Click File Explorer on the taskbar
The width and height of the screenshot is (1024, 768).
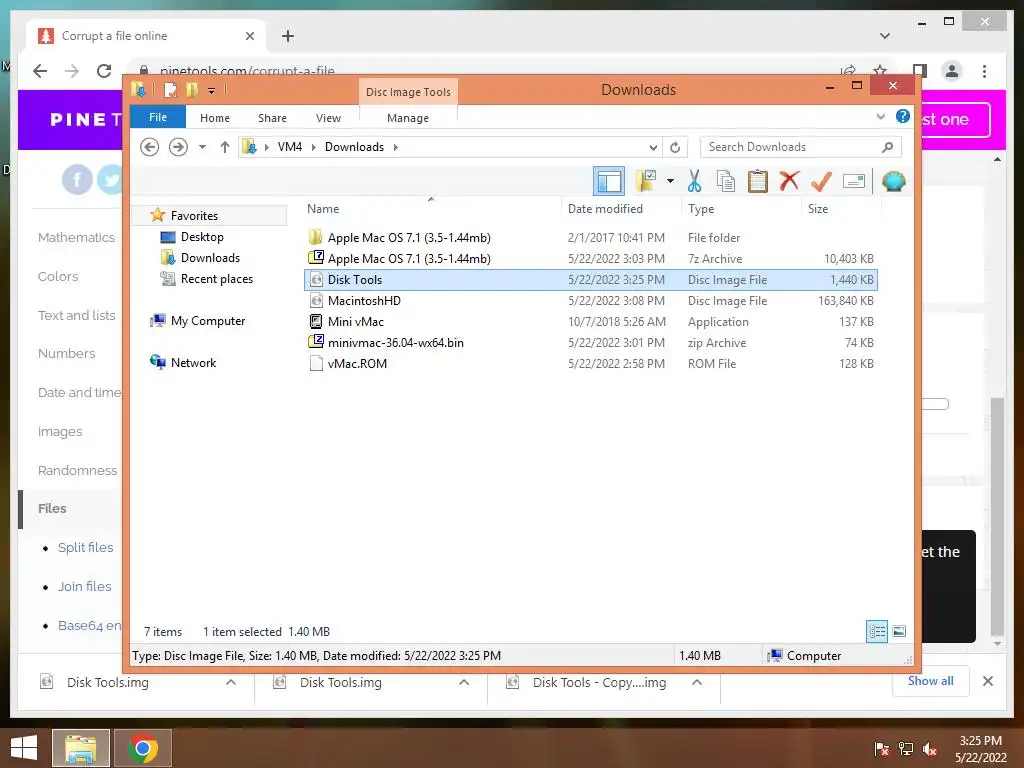coord(80,748)
